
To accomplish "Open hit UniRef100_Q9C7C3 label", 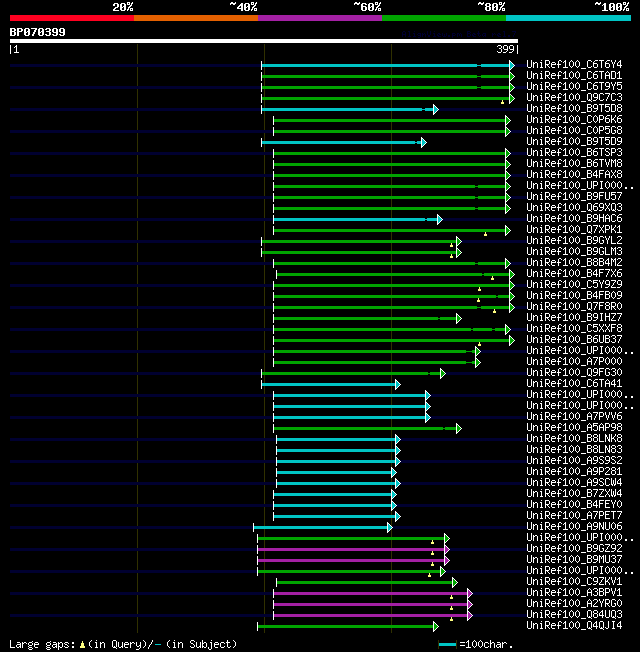I will click(x=574, y=97).
